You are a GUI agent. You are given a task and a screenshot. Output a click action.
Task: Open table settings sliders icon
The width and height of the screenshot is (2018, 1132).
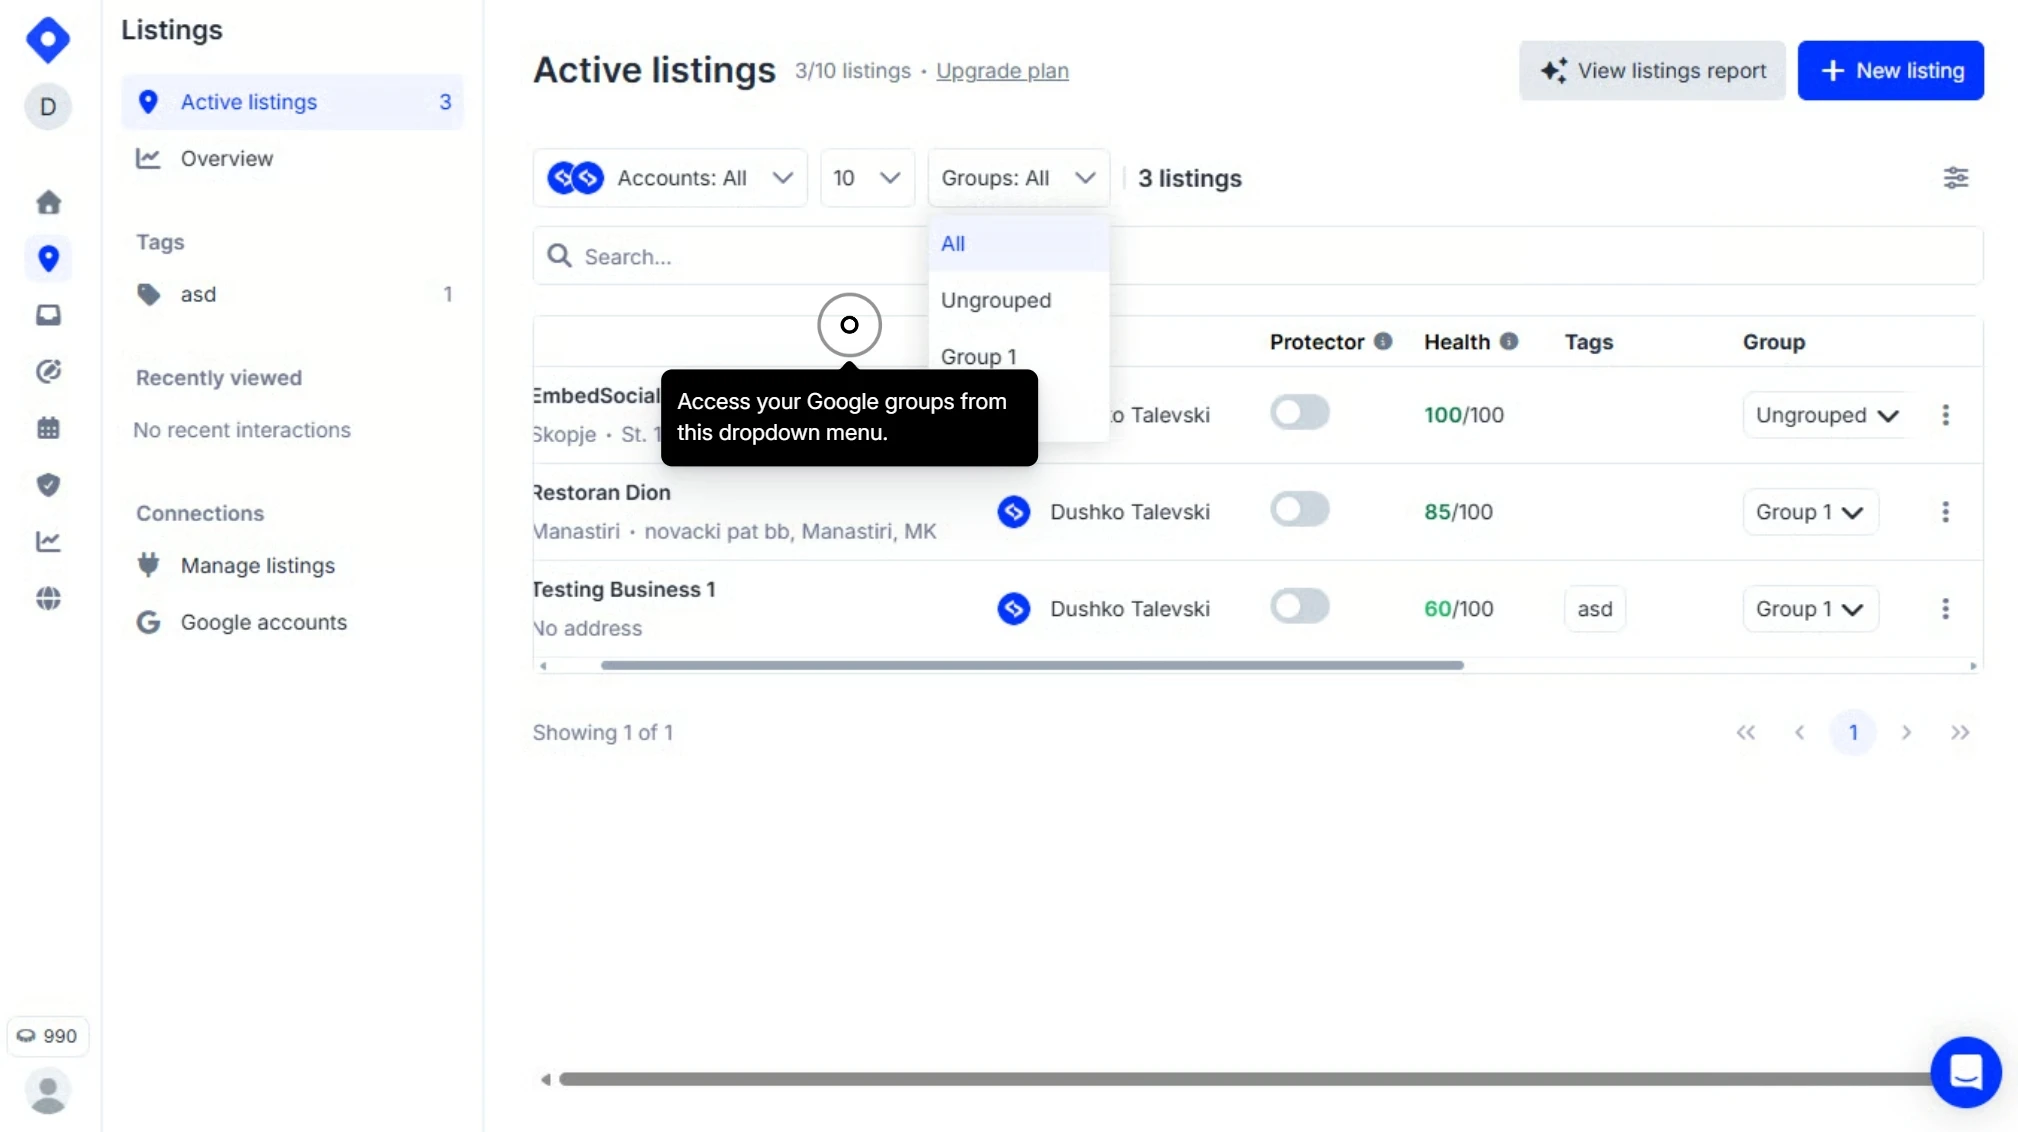click(x=1955, y=178)
